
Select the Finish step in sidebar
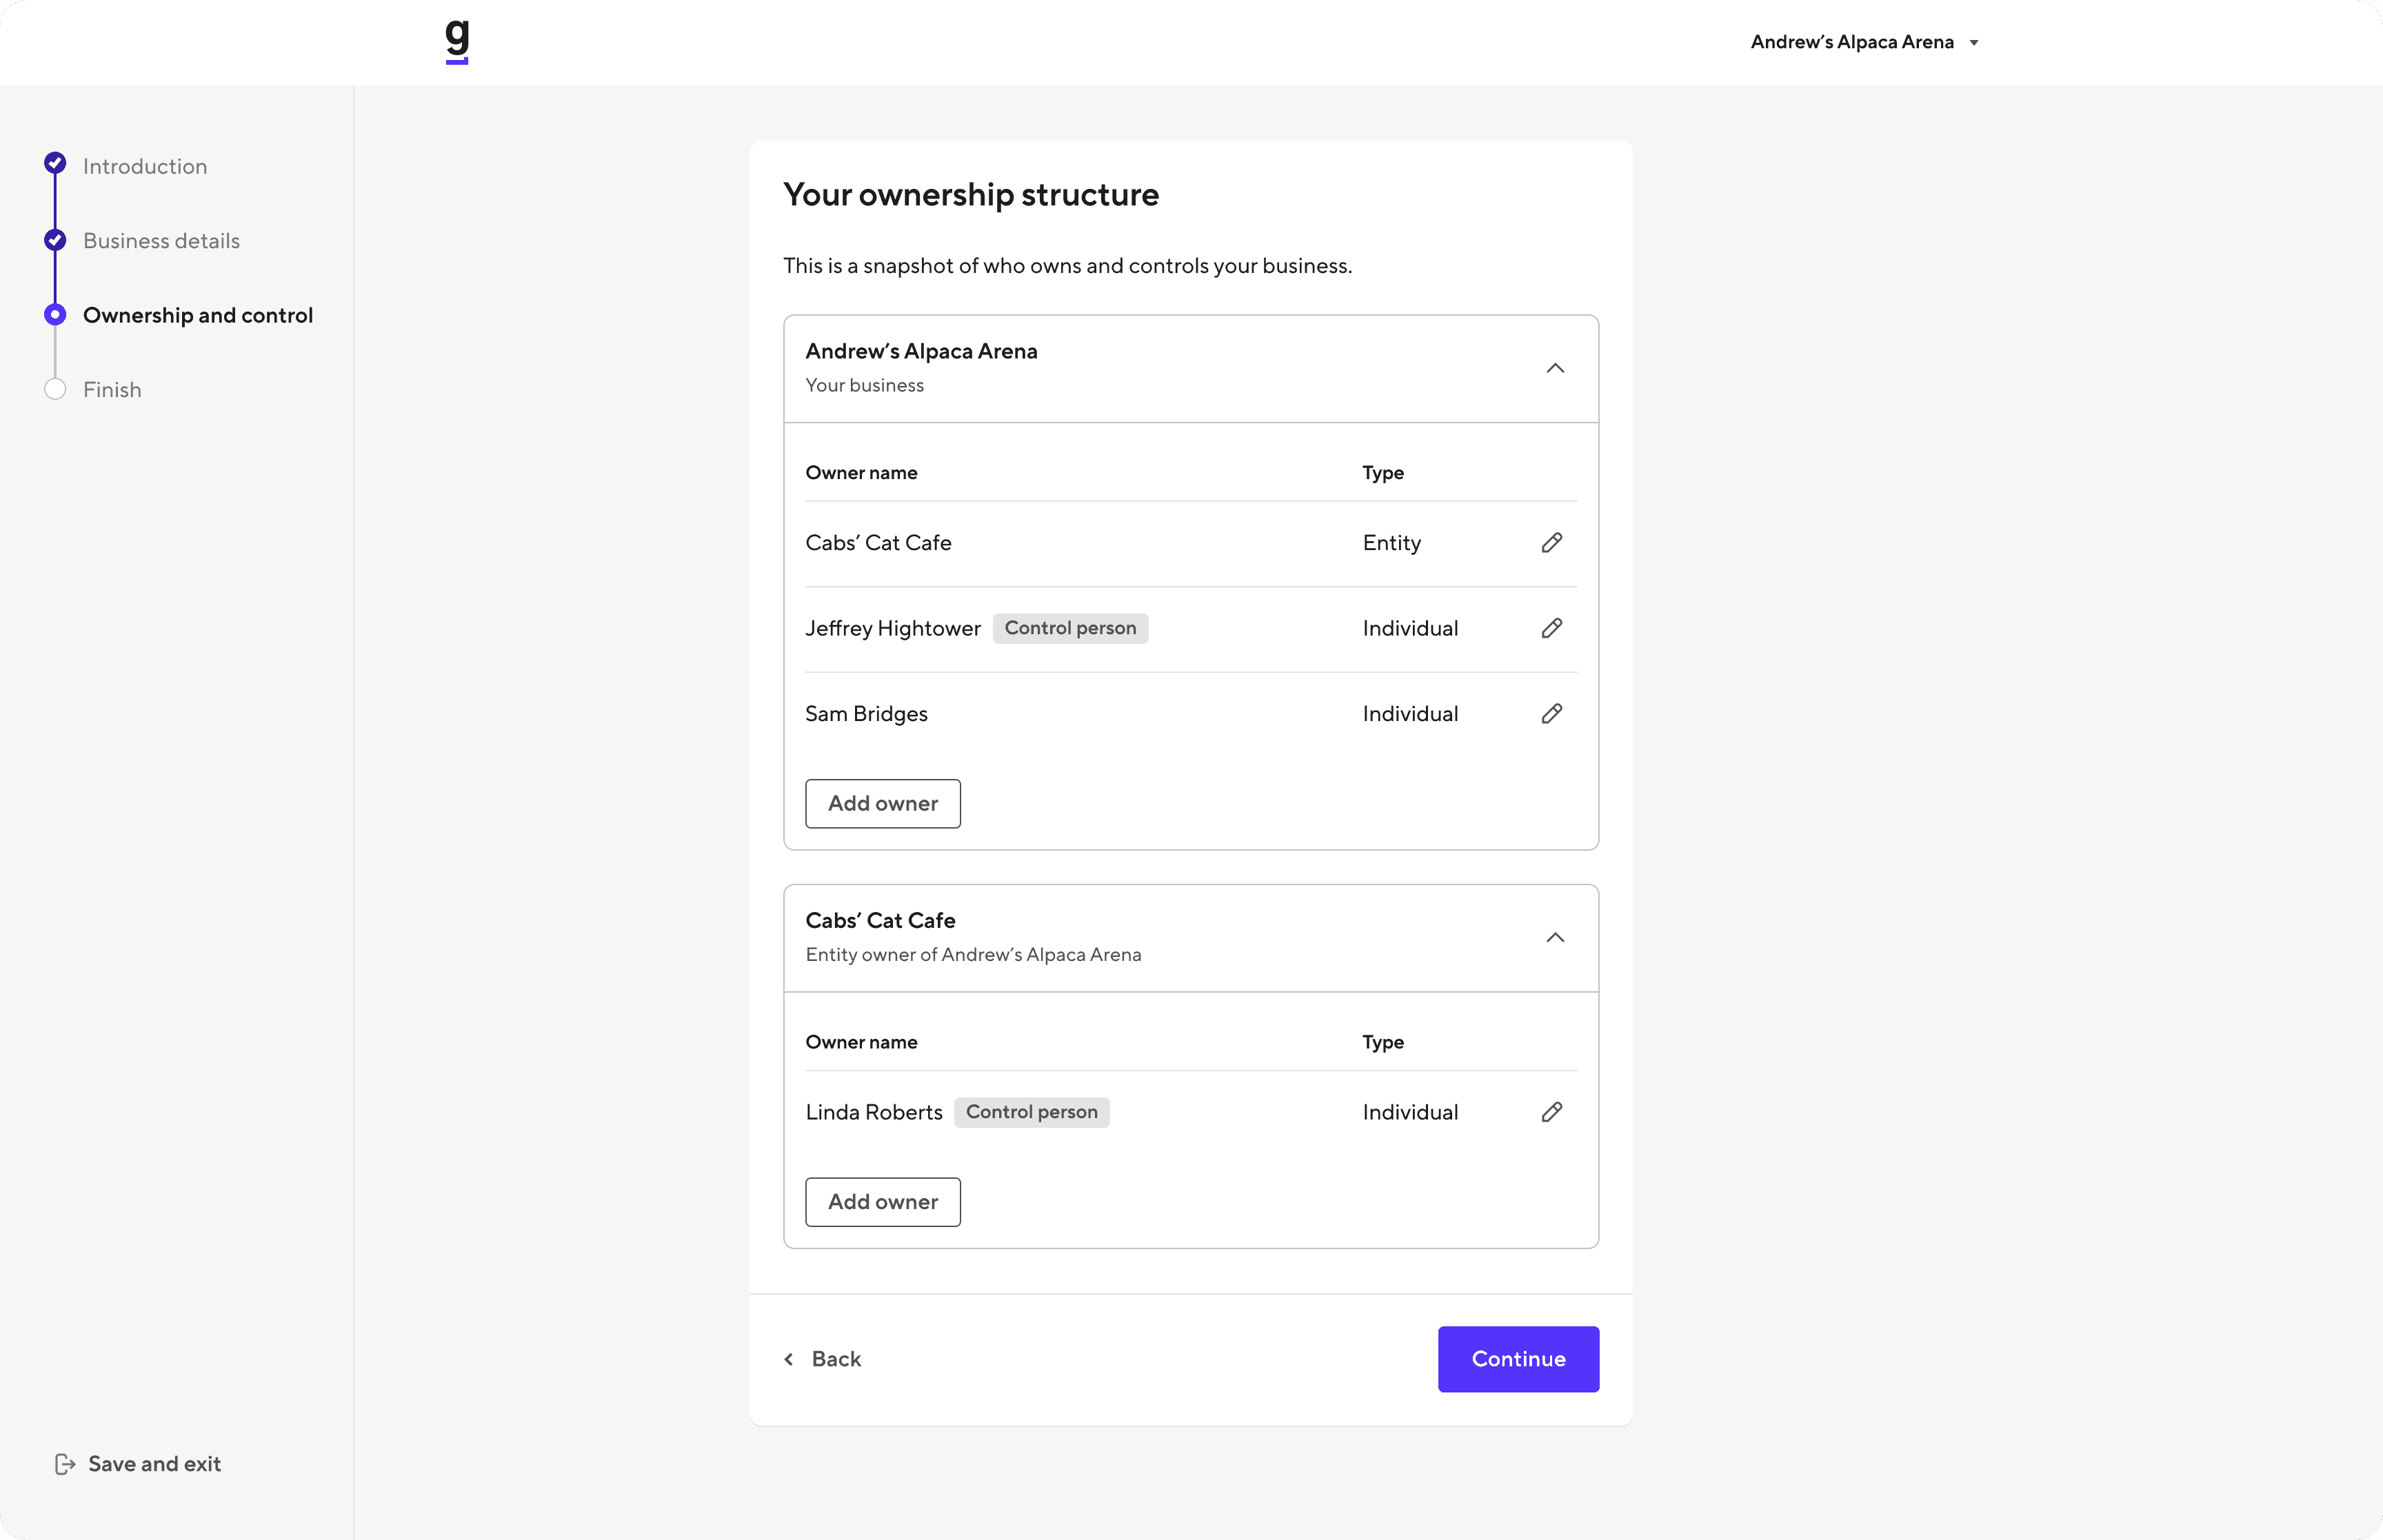click(112, 390)
